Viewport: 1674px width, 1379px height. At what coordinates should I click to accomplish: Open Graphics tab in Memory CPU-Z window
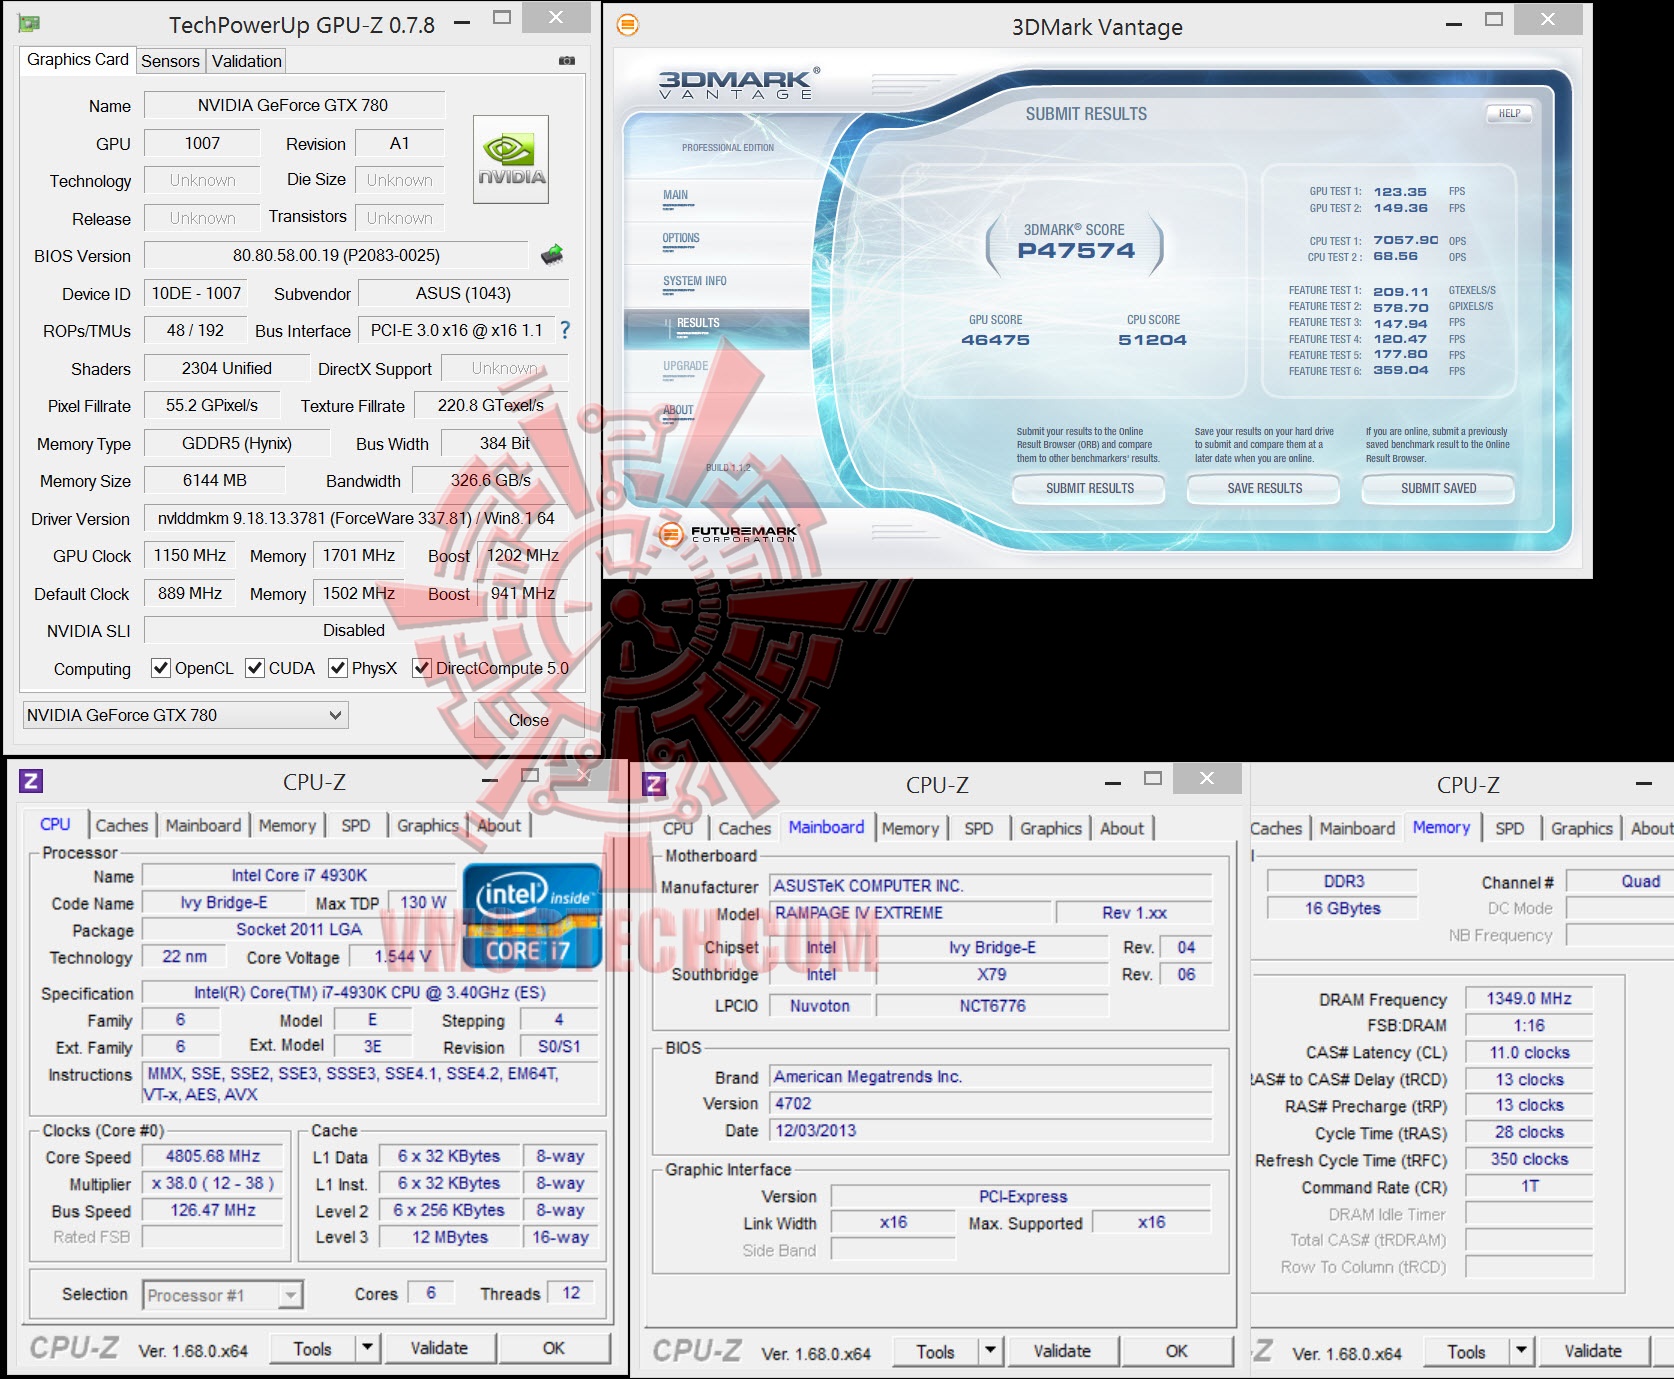coord(1582,828)
